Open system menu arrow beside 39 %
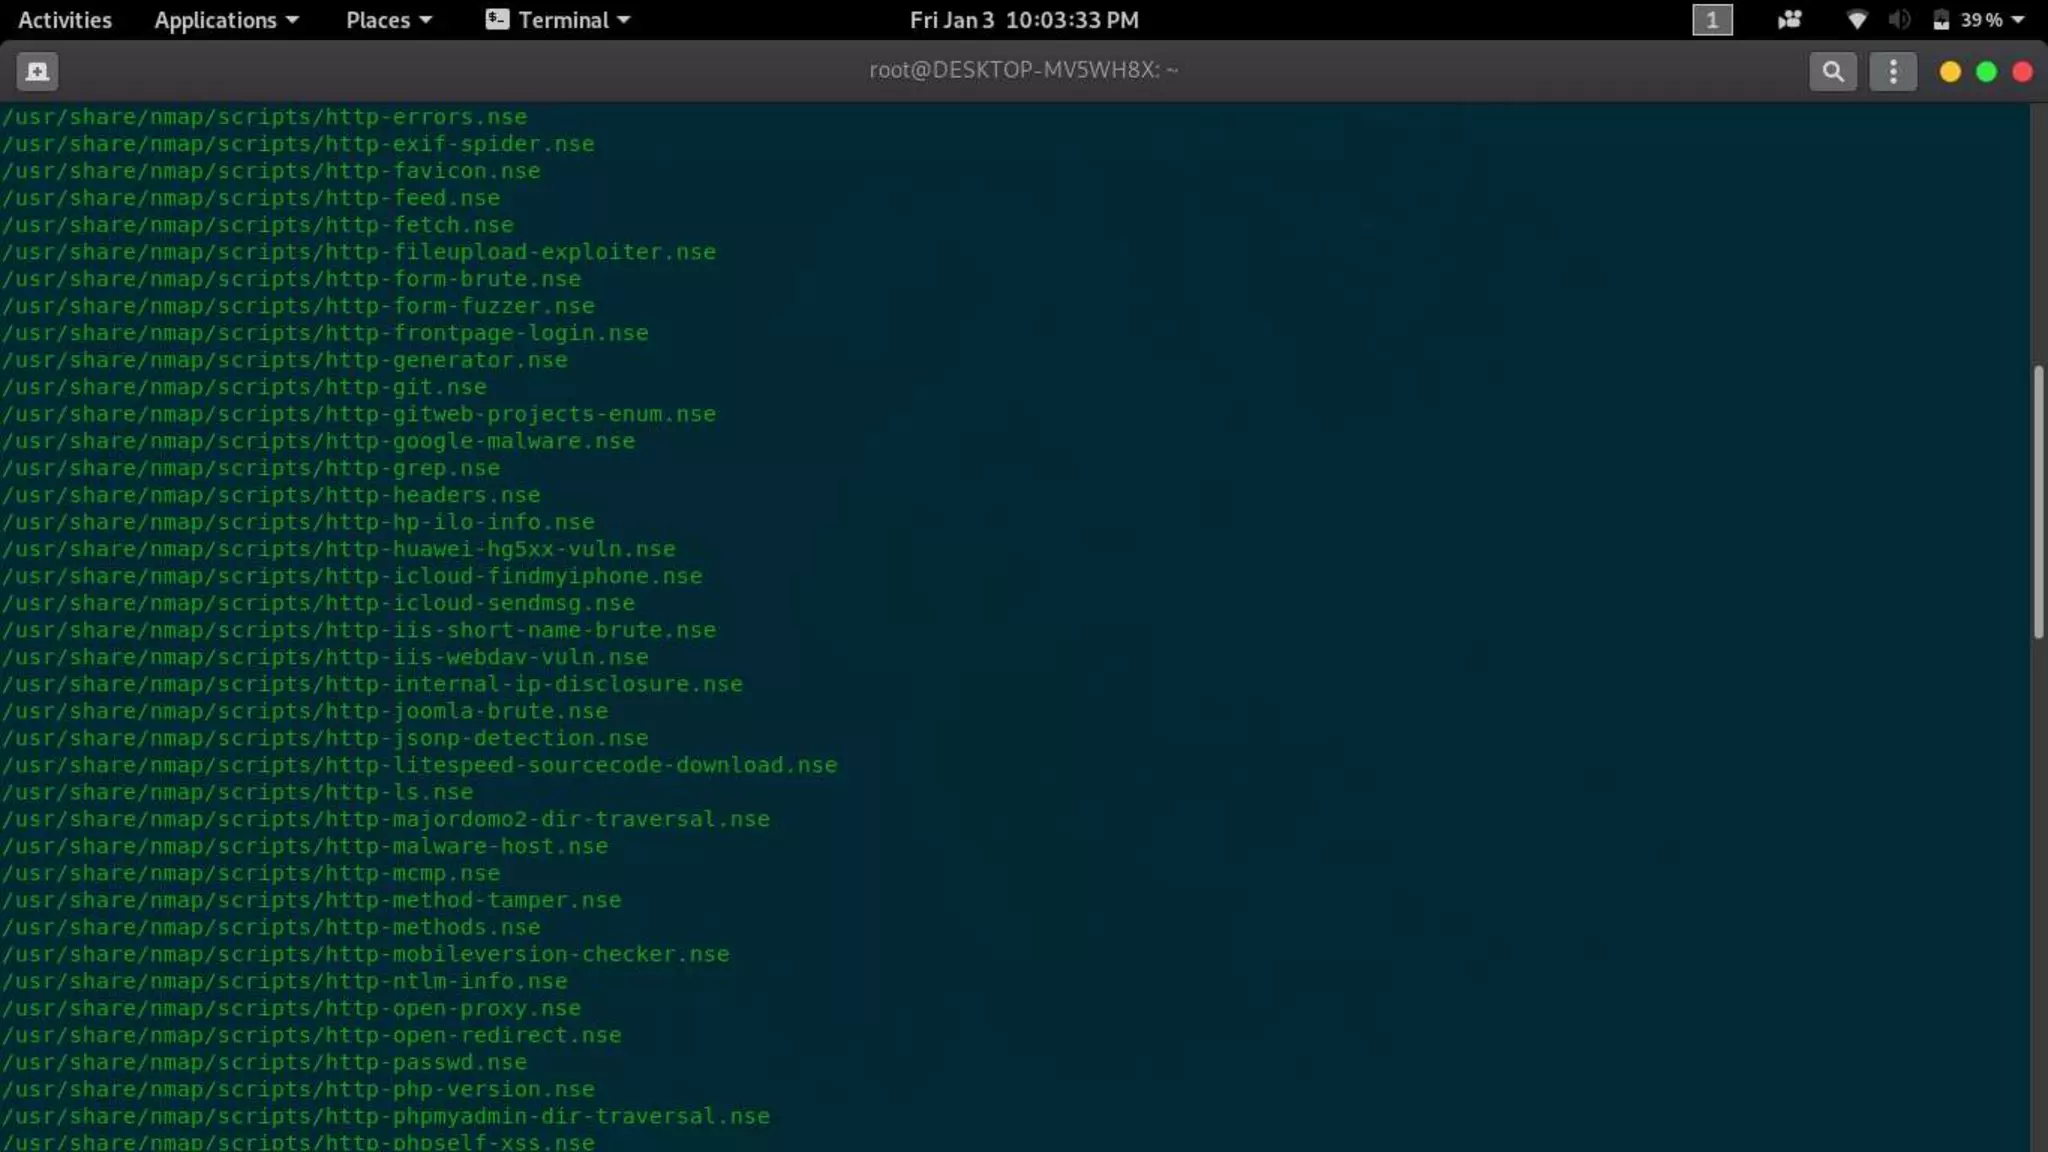2048x1152 pixels. (2017, 20)
